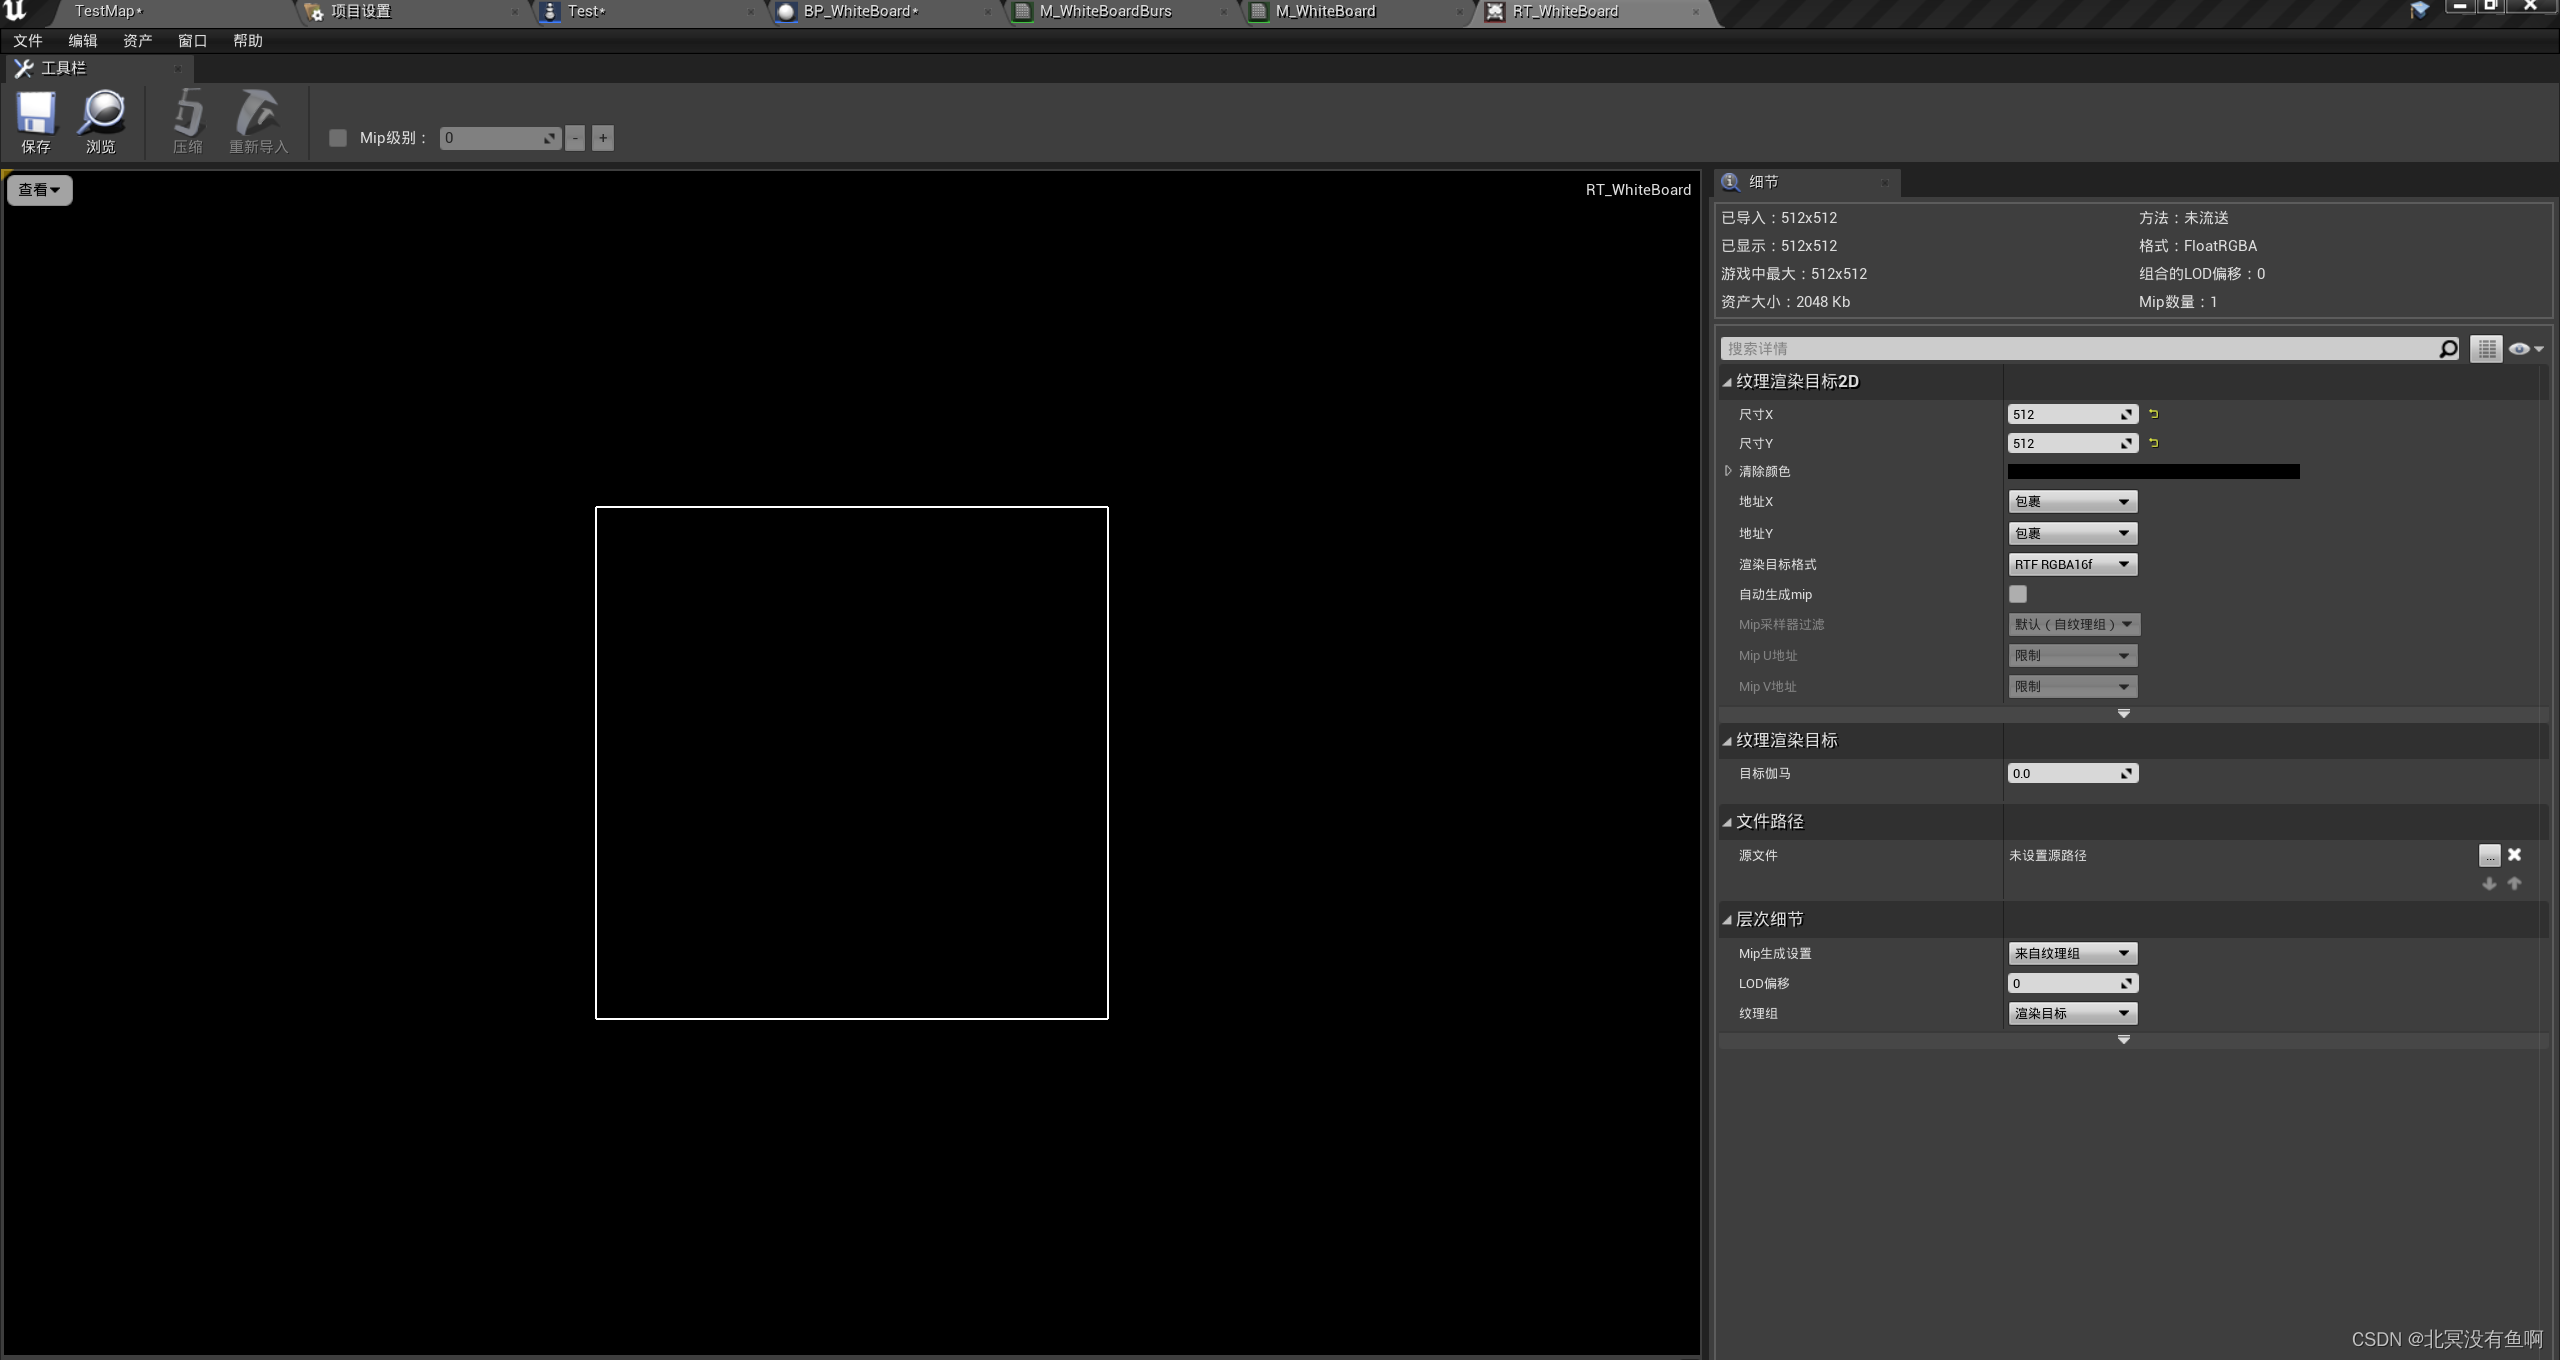The height and width of the screenshot is (1360, 2560).
Task: Reset Size Y to default arrow
Action: click(x=2154, y=443)
